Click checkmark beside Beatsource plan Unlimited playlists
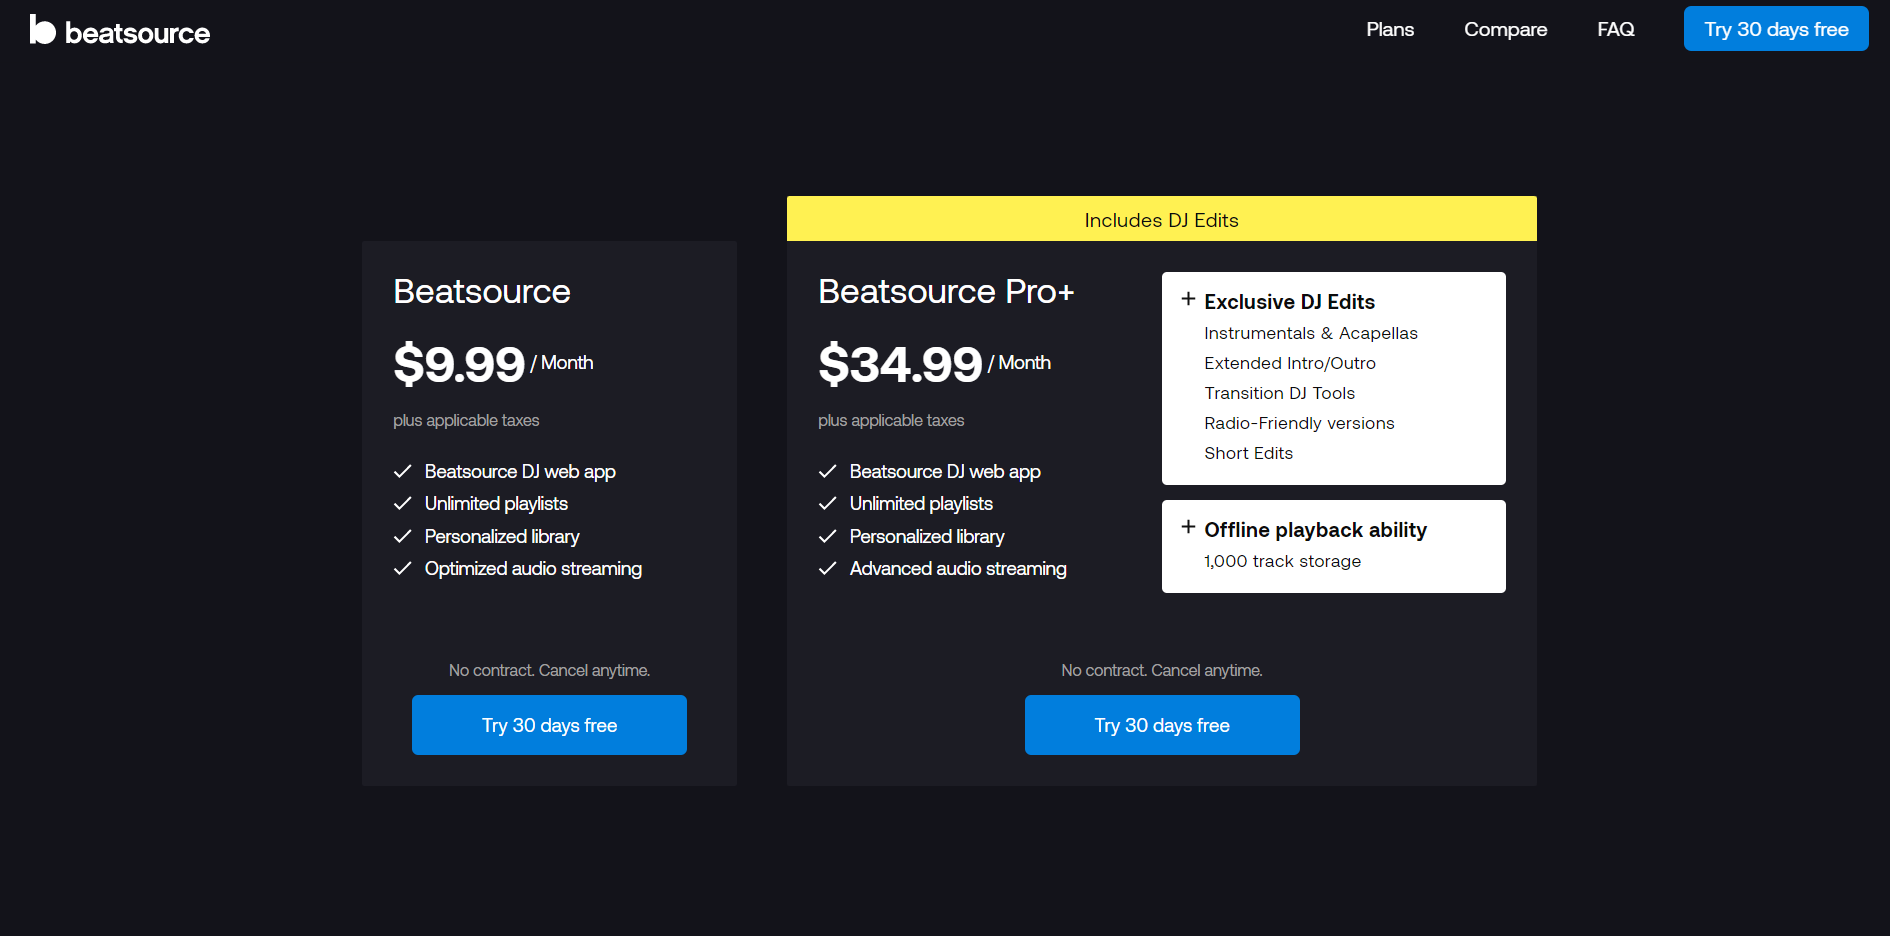The width and height of the screenshot is (1890, 936). pos(403,504)
